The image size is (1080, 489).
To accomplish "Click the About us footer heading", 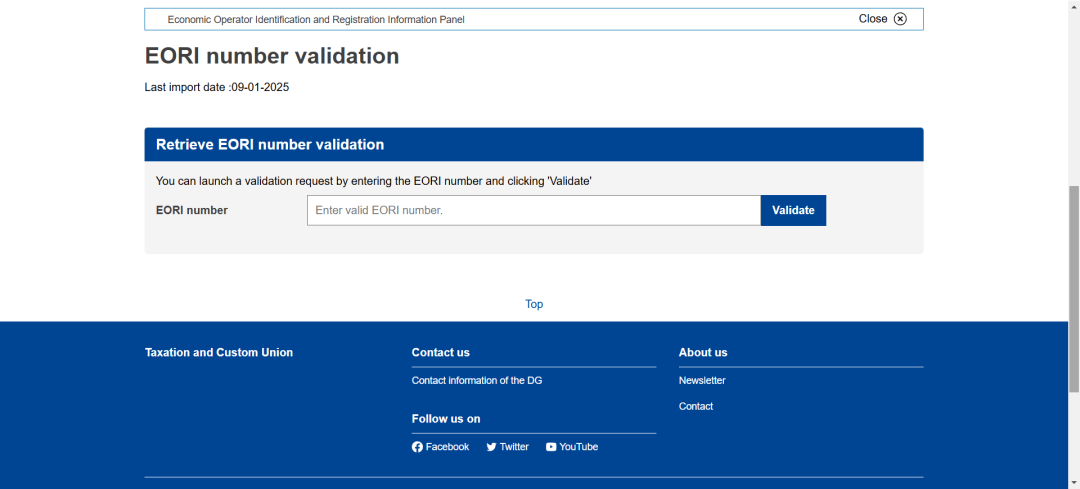I will 703,353.
